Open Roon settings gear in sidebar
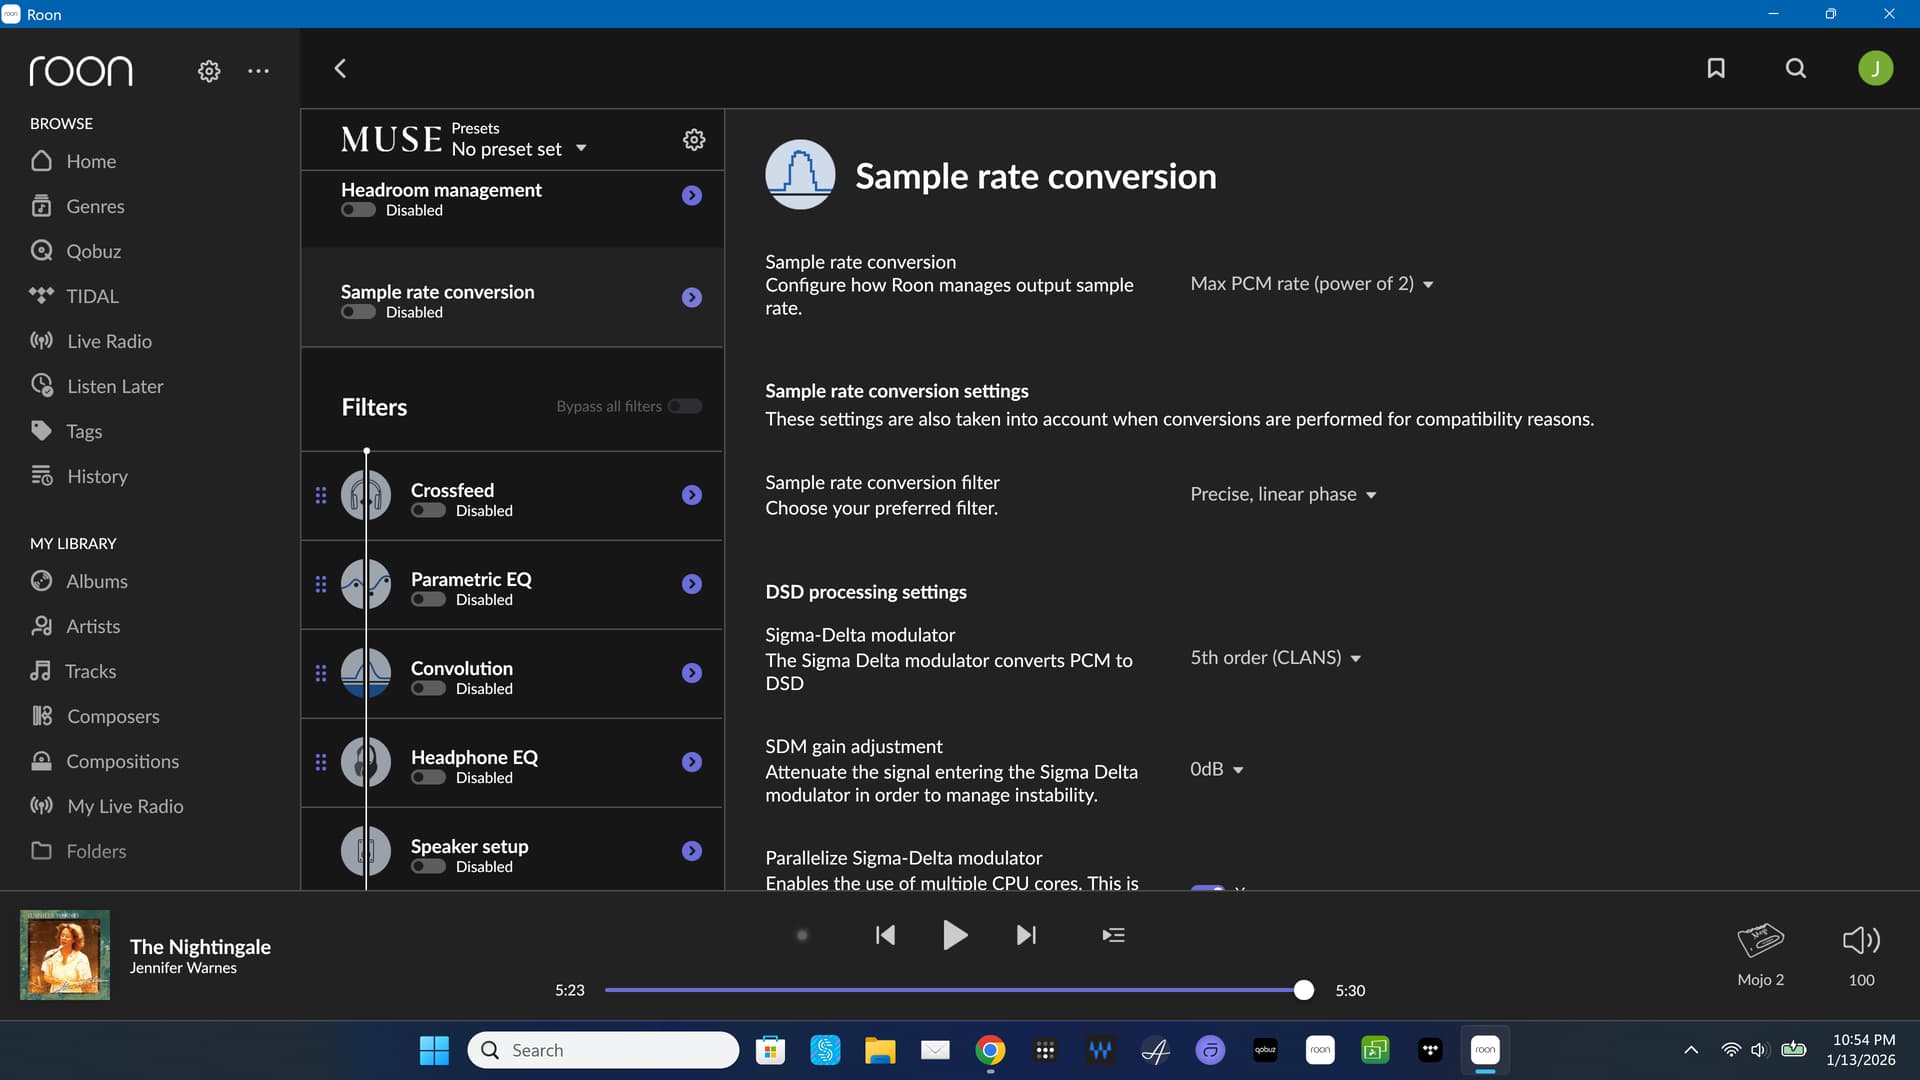 [x=208, y=71]
